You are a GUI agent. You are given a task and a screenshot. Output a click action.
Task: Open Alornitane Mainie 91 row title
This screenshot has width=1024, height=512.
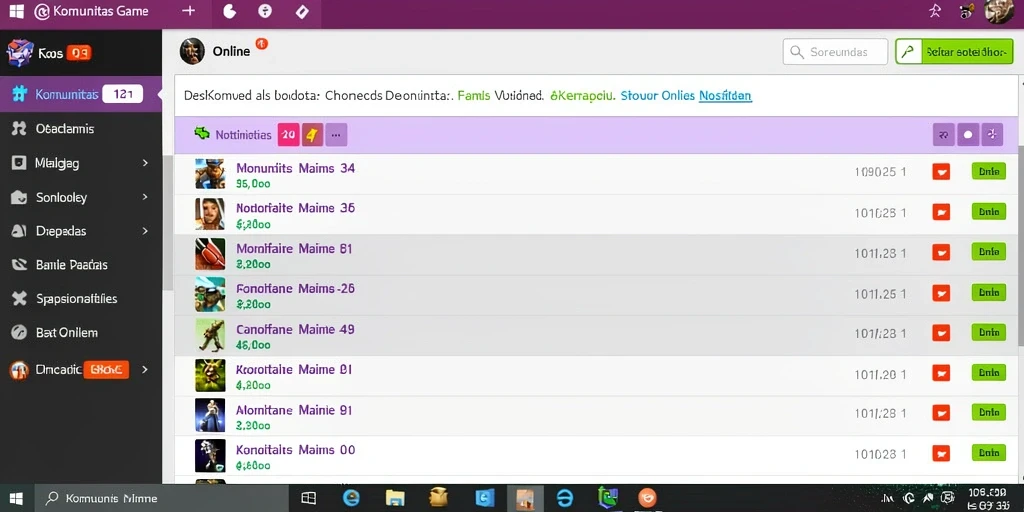[x=294, y=410]
